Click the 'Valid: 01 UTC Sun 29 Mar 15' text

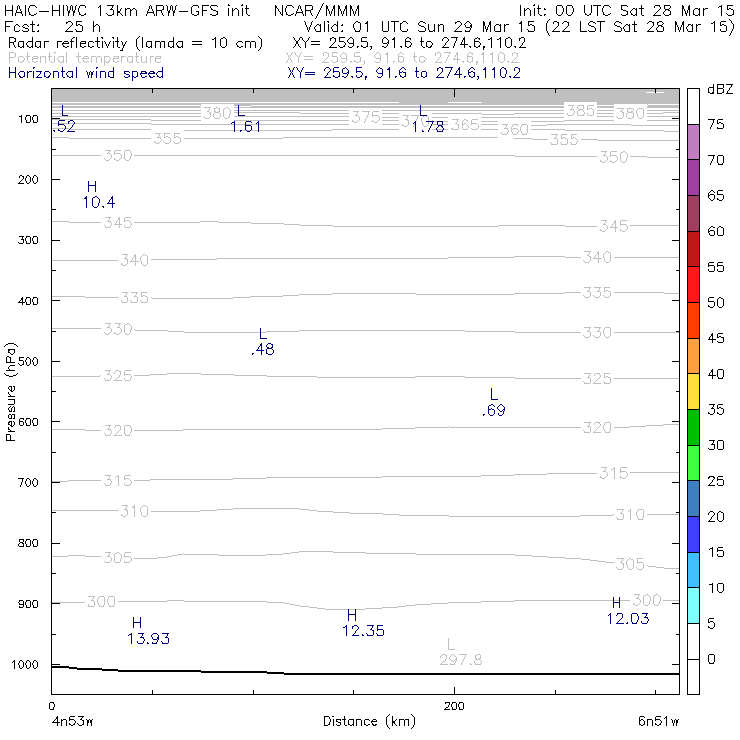pos(420,26)
